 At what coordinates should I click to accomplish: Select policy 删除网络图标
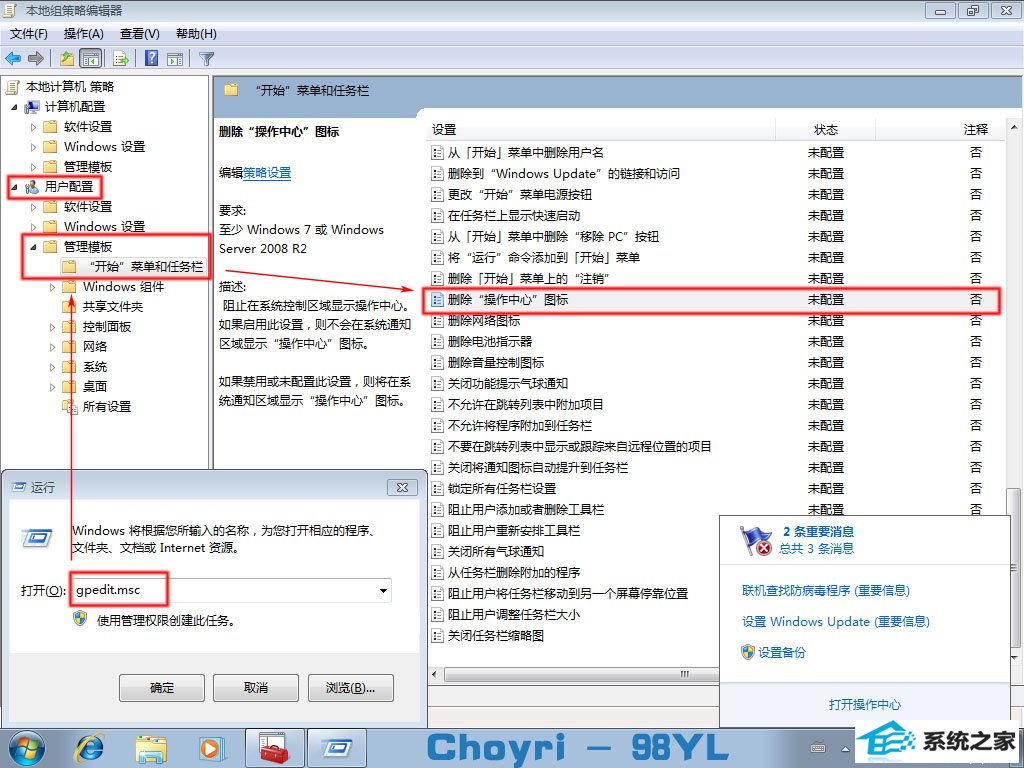pyautogui.click(x=484, y=321)
